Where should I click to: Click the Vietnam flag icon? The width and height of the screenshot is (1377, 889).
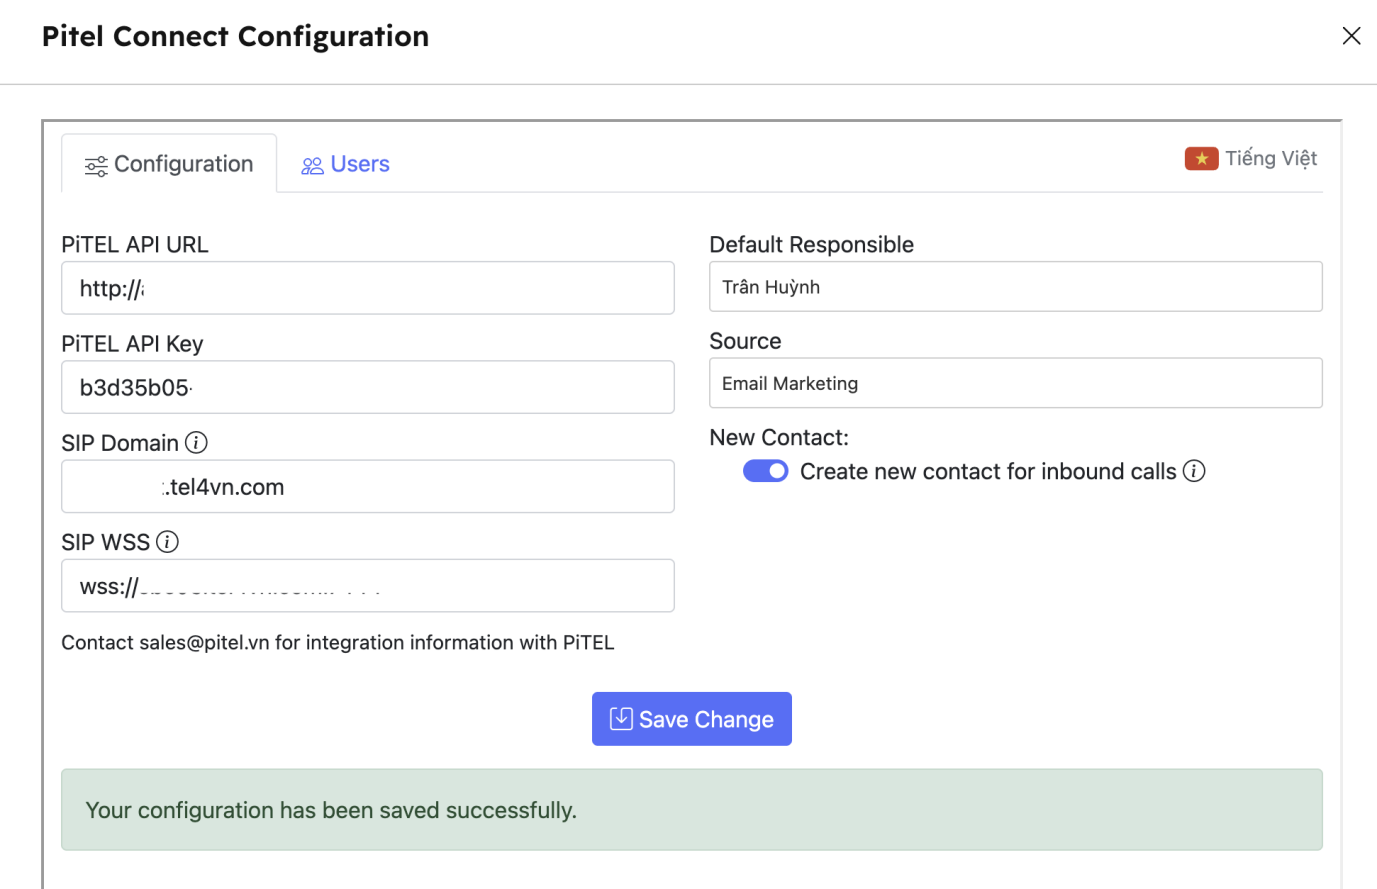coord(1201,158)
